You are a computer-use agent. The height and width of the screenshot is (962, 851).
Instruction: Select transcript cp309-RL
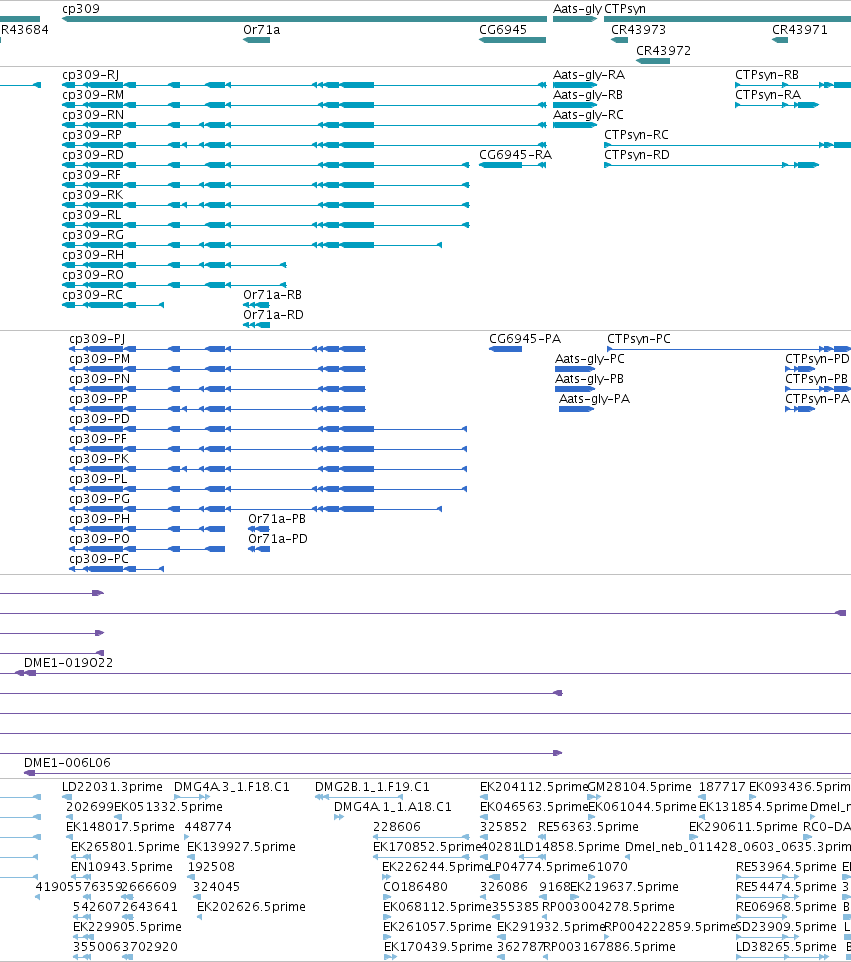266,225
